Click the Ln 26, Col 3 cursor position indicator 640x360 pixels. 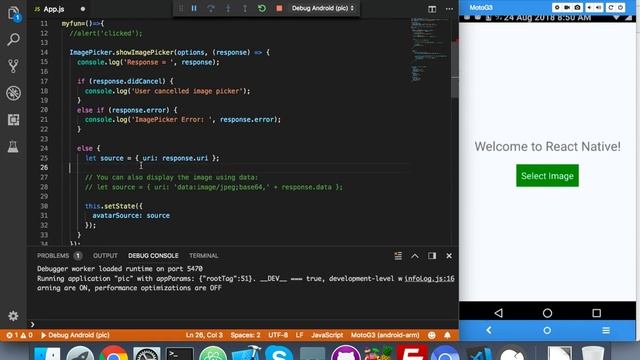204,335
